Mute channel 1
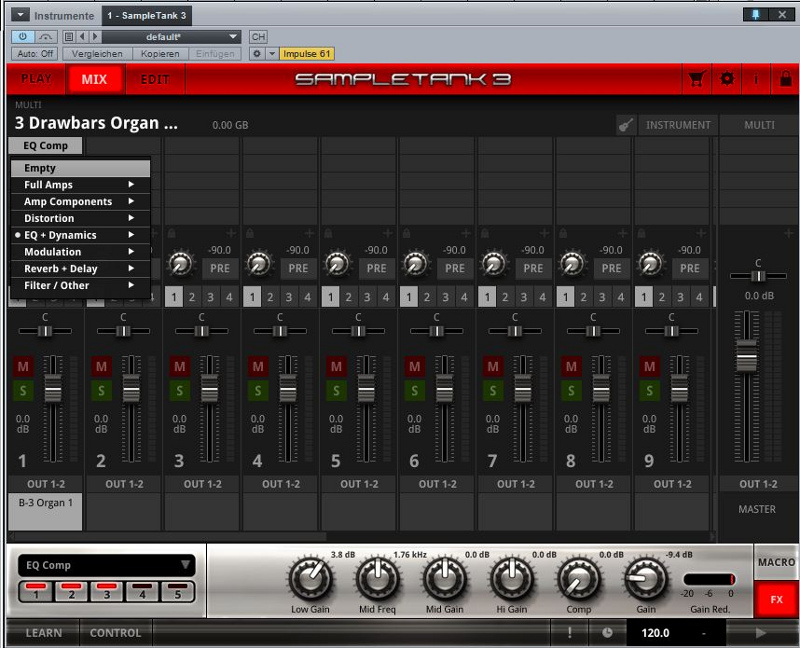800x648 pixels. (23, 366)
